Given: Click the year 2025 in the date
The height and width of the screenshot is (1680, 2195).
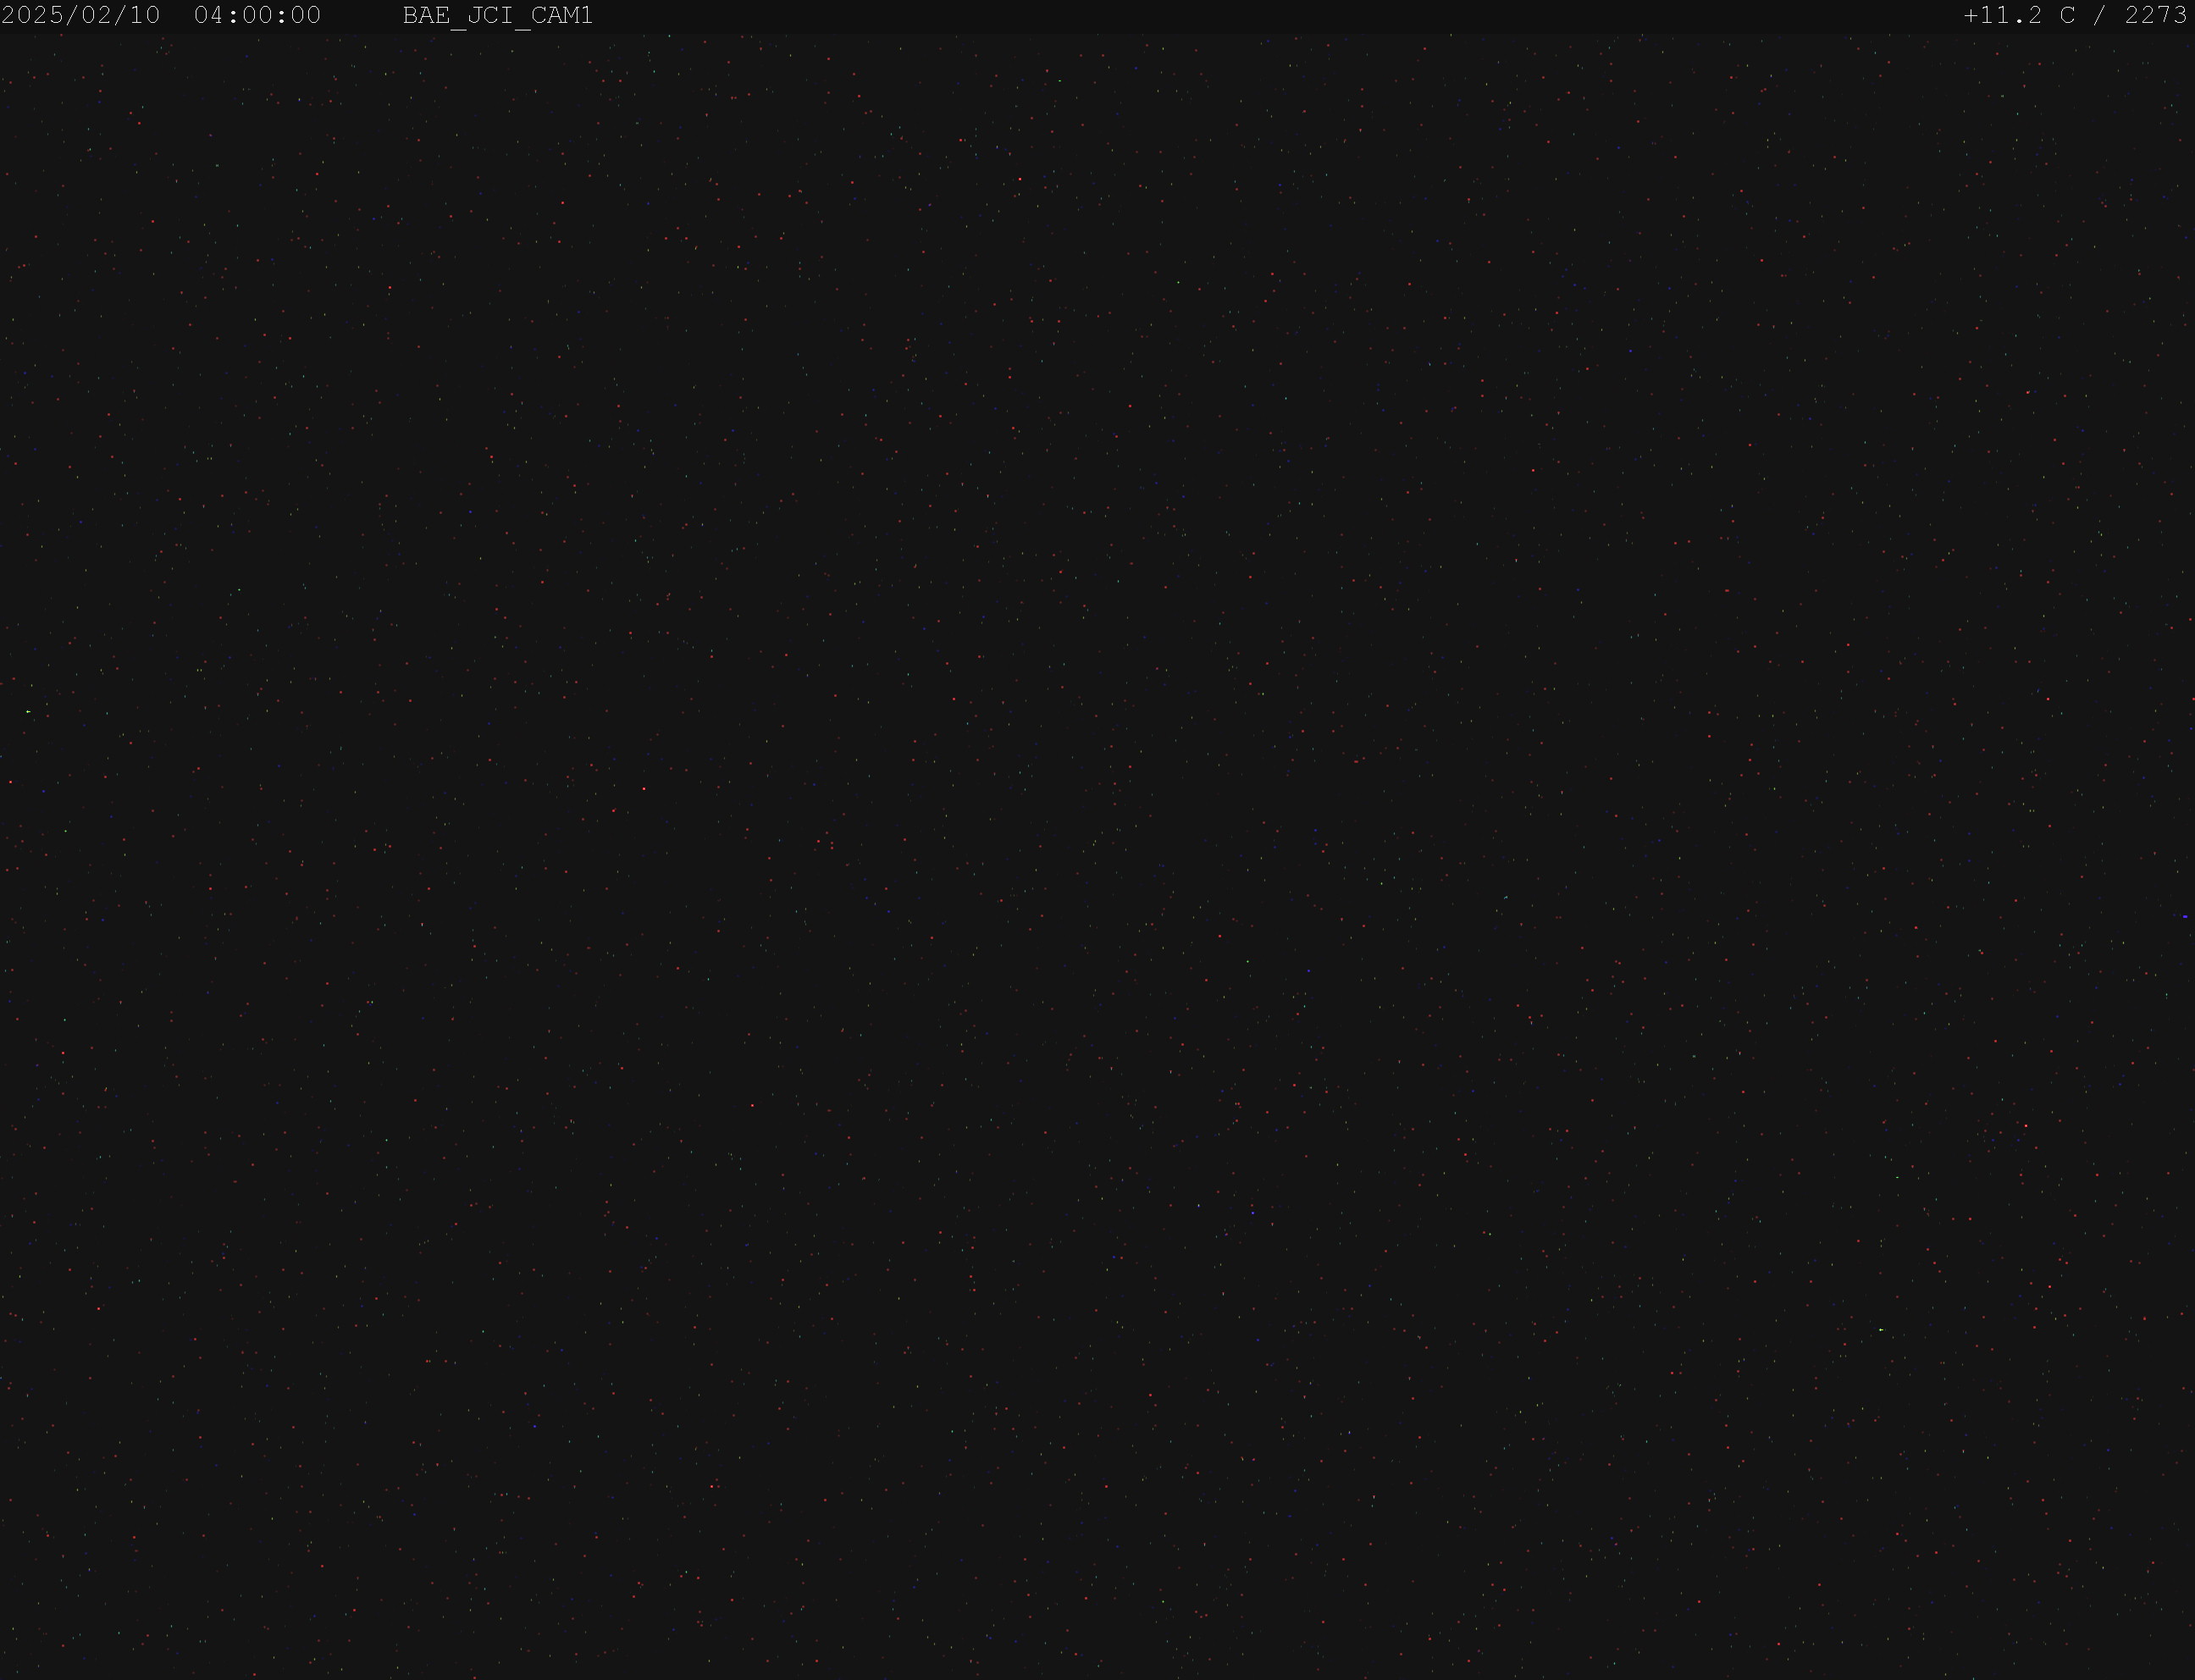Looking at the screenshot, I should tap(32, 16).
